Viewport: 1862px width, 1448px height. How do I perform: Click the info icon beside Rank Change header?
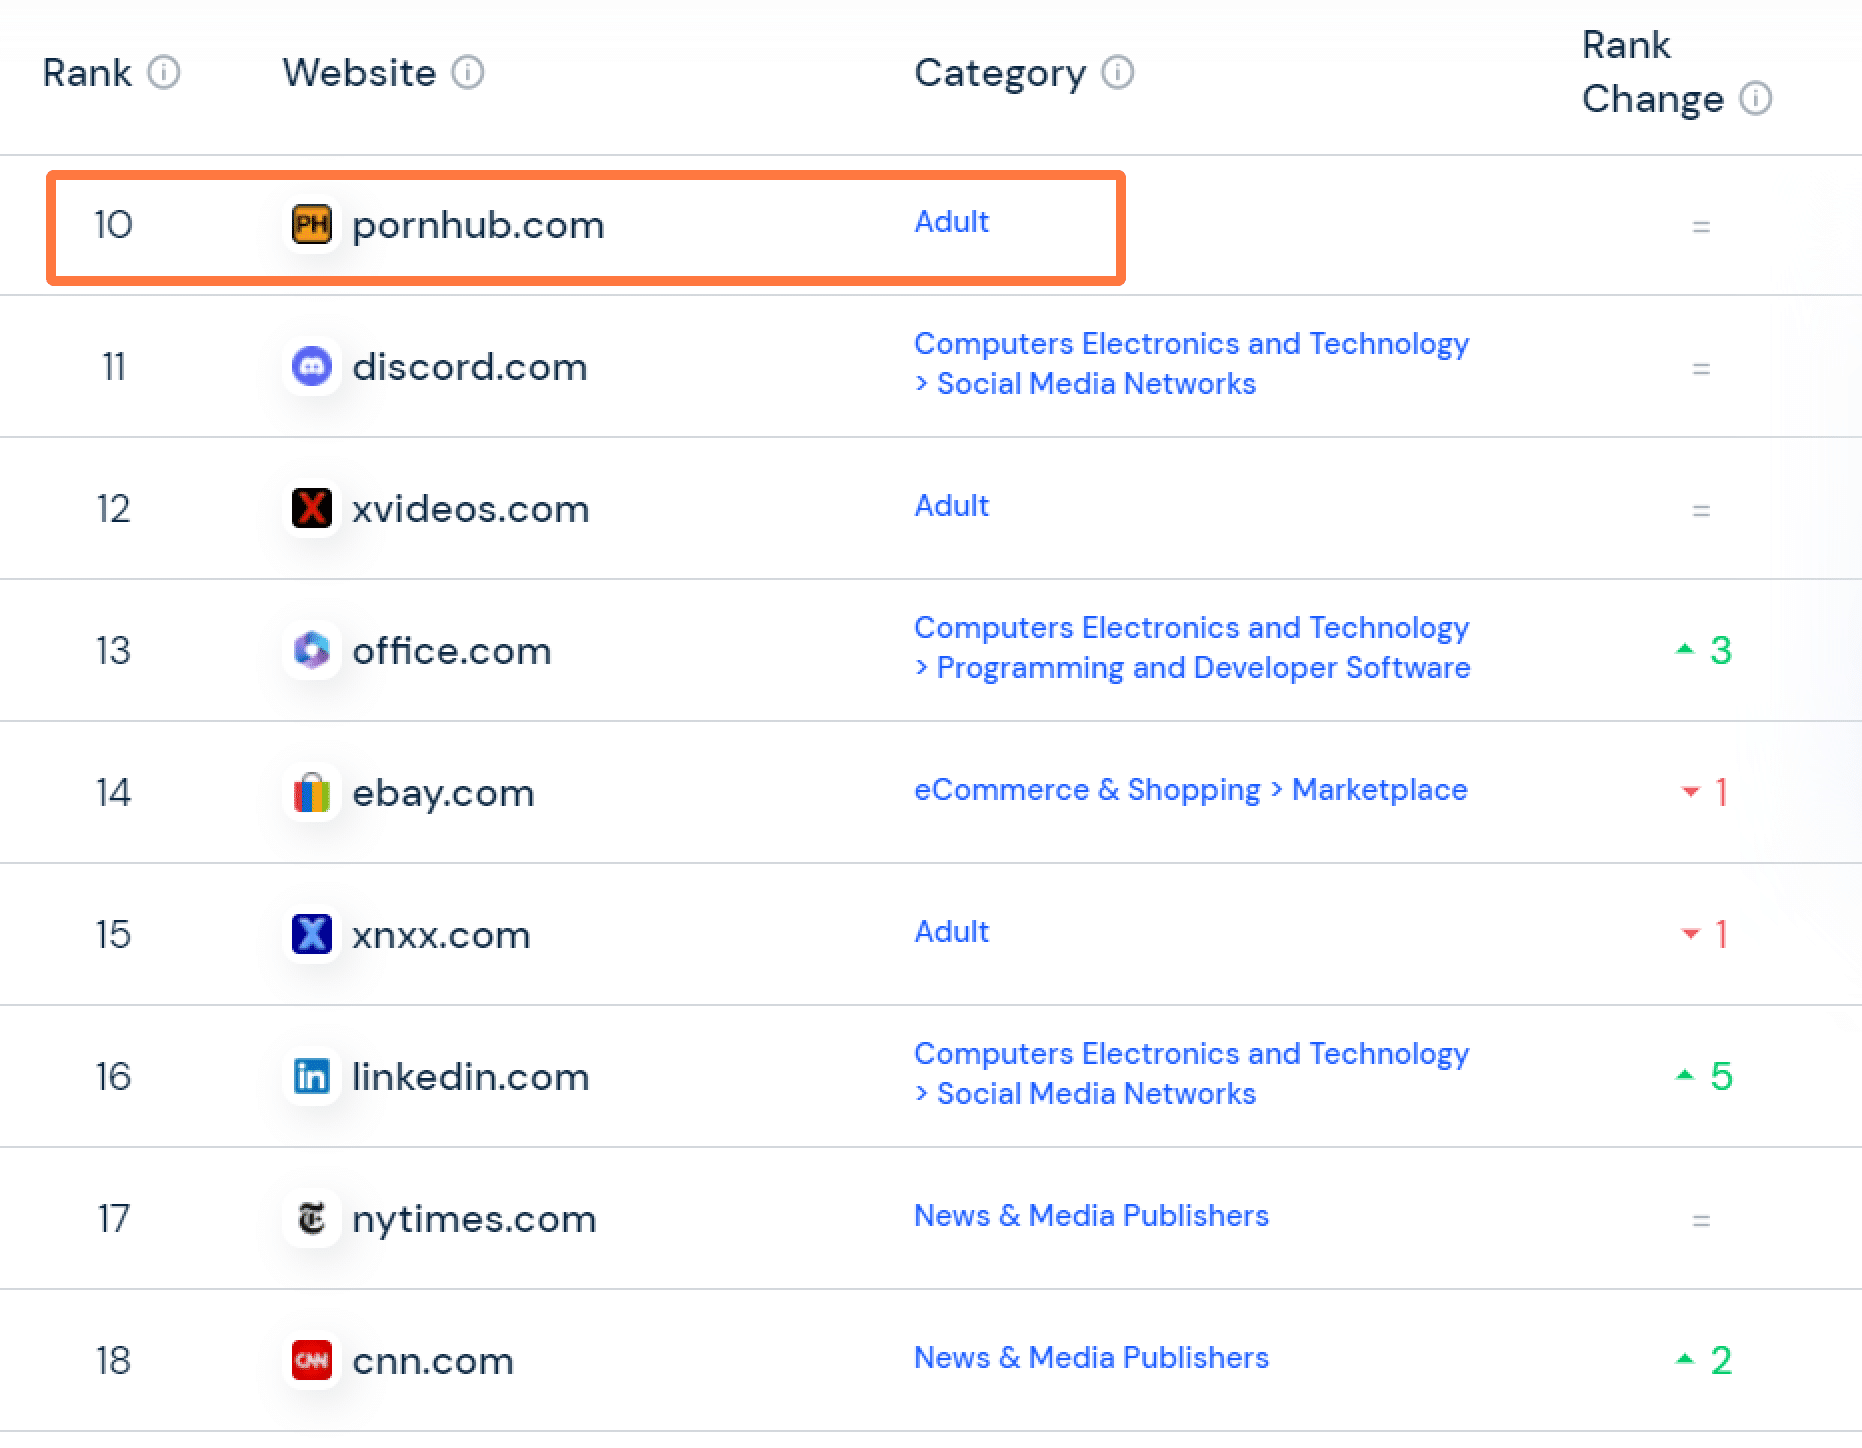point(1755,99)
